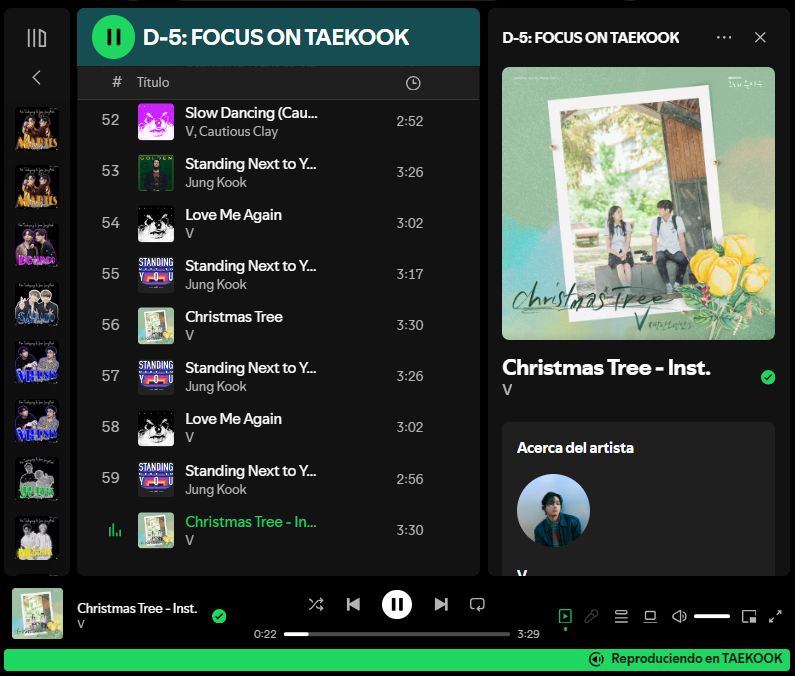Open artist V link under Love Me Again row 54
Image resolution: width=795 pixels, height=676 pixels.
pos(189,233)
